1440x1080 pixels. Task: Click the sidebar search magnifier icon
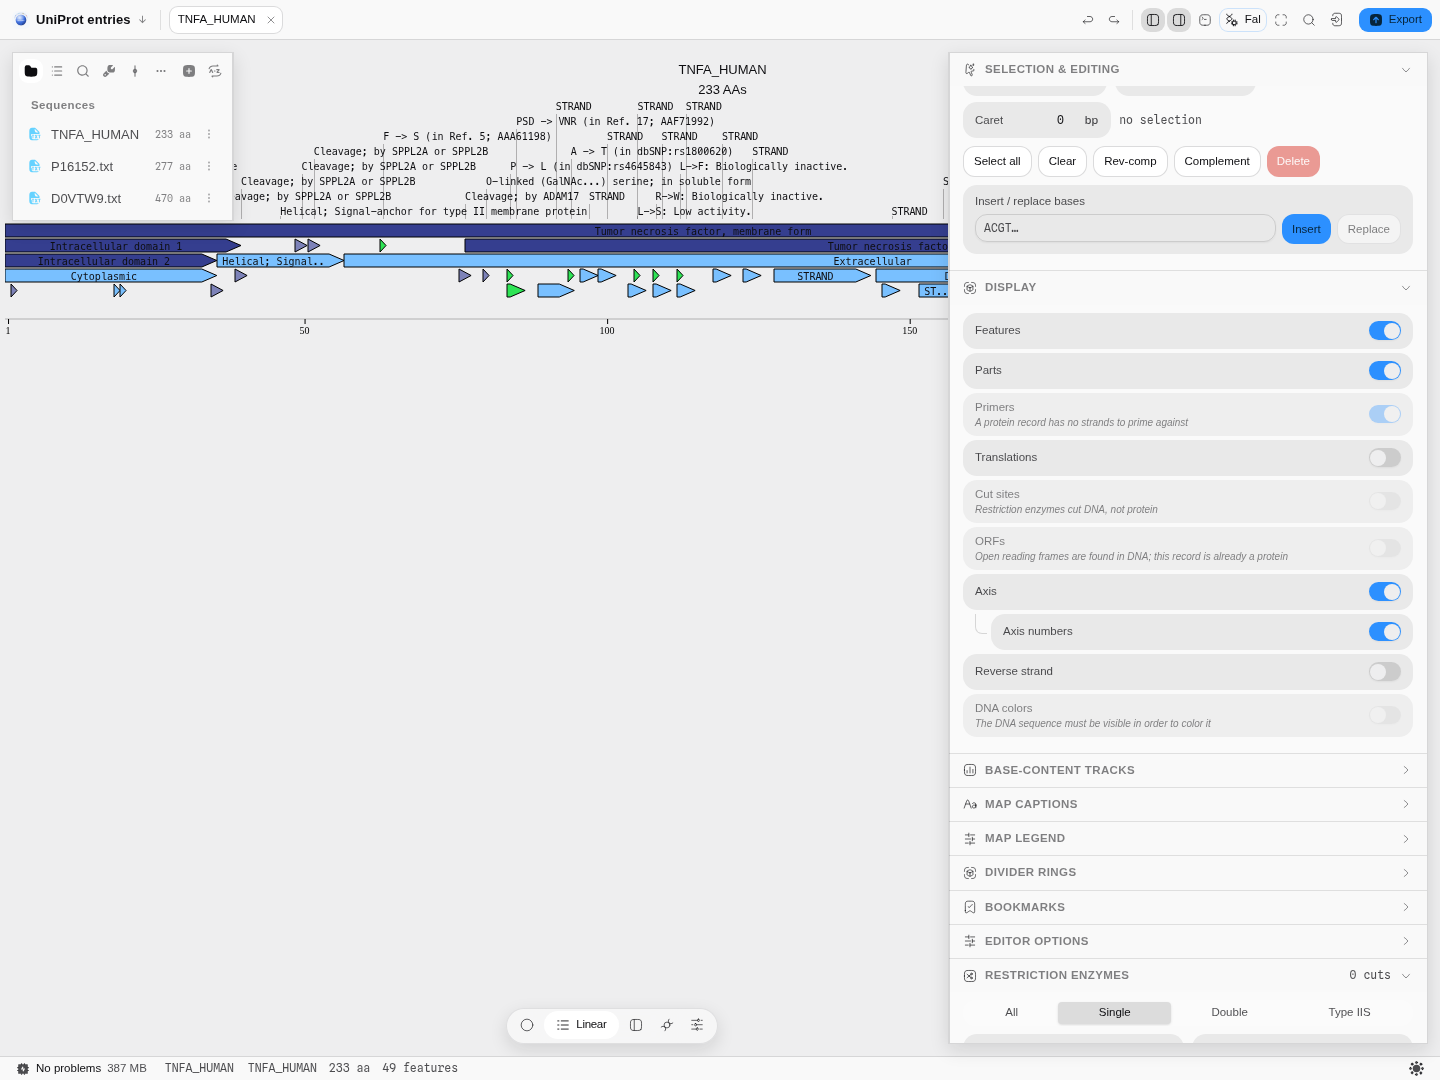click(83, 71)
